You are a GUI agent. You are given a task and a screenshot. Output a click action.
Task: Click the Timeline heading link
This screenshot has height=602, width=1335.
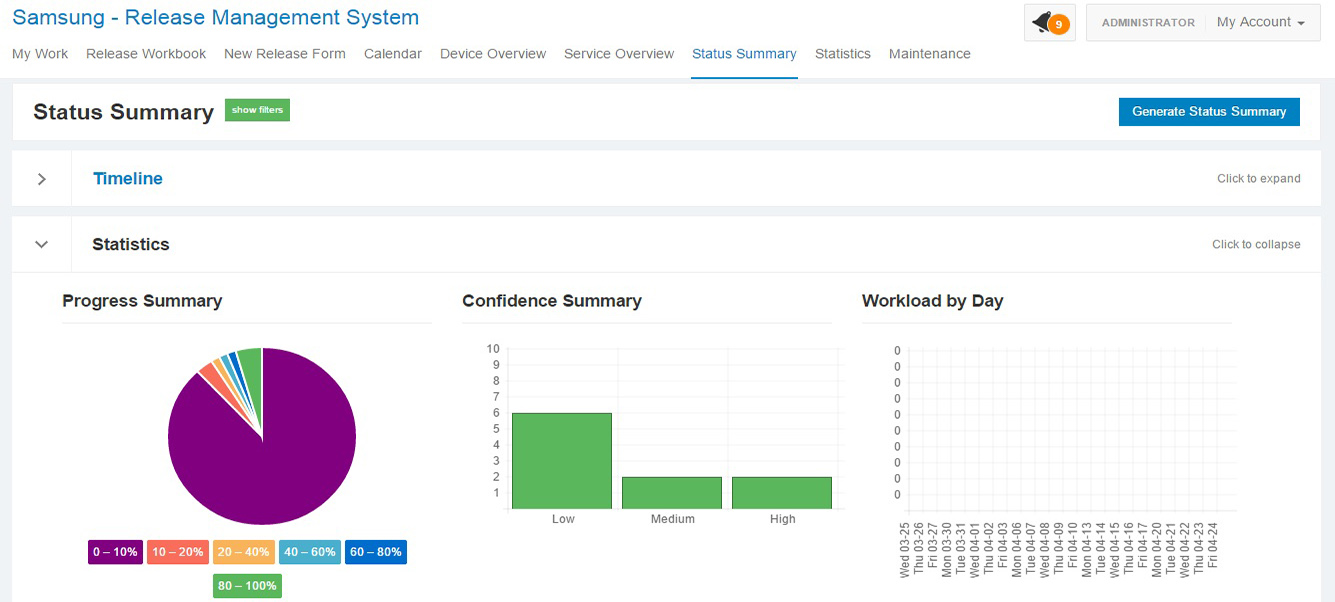coord(128,179)
